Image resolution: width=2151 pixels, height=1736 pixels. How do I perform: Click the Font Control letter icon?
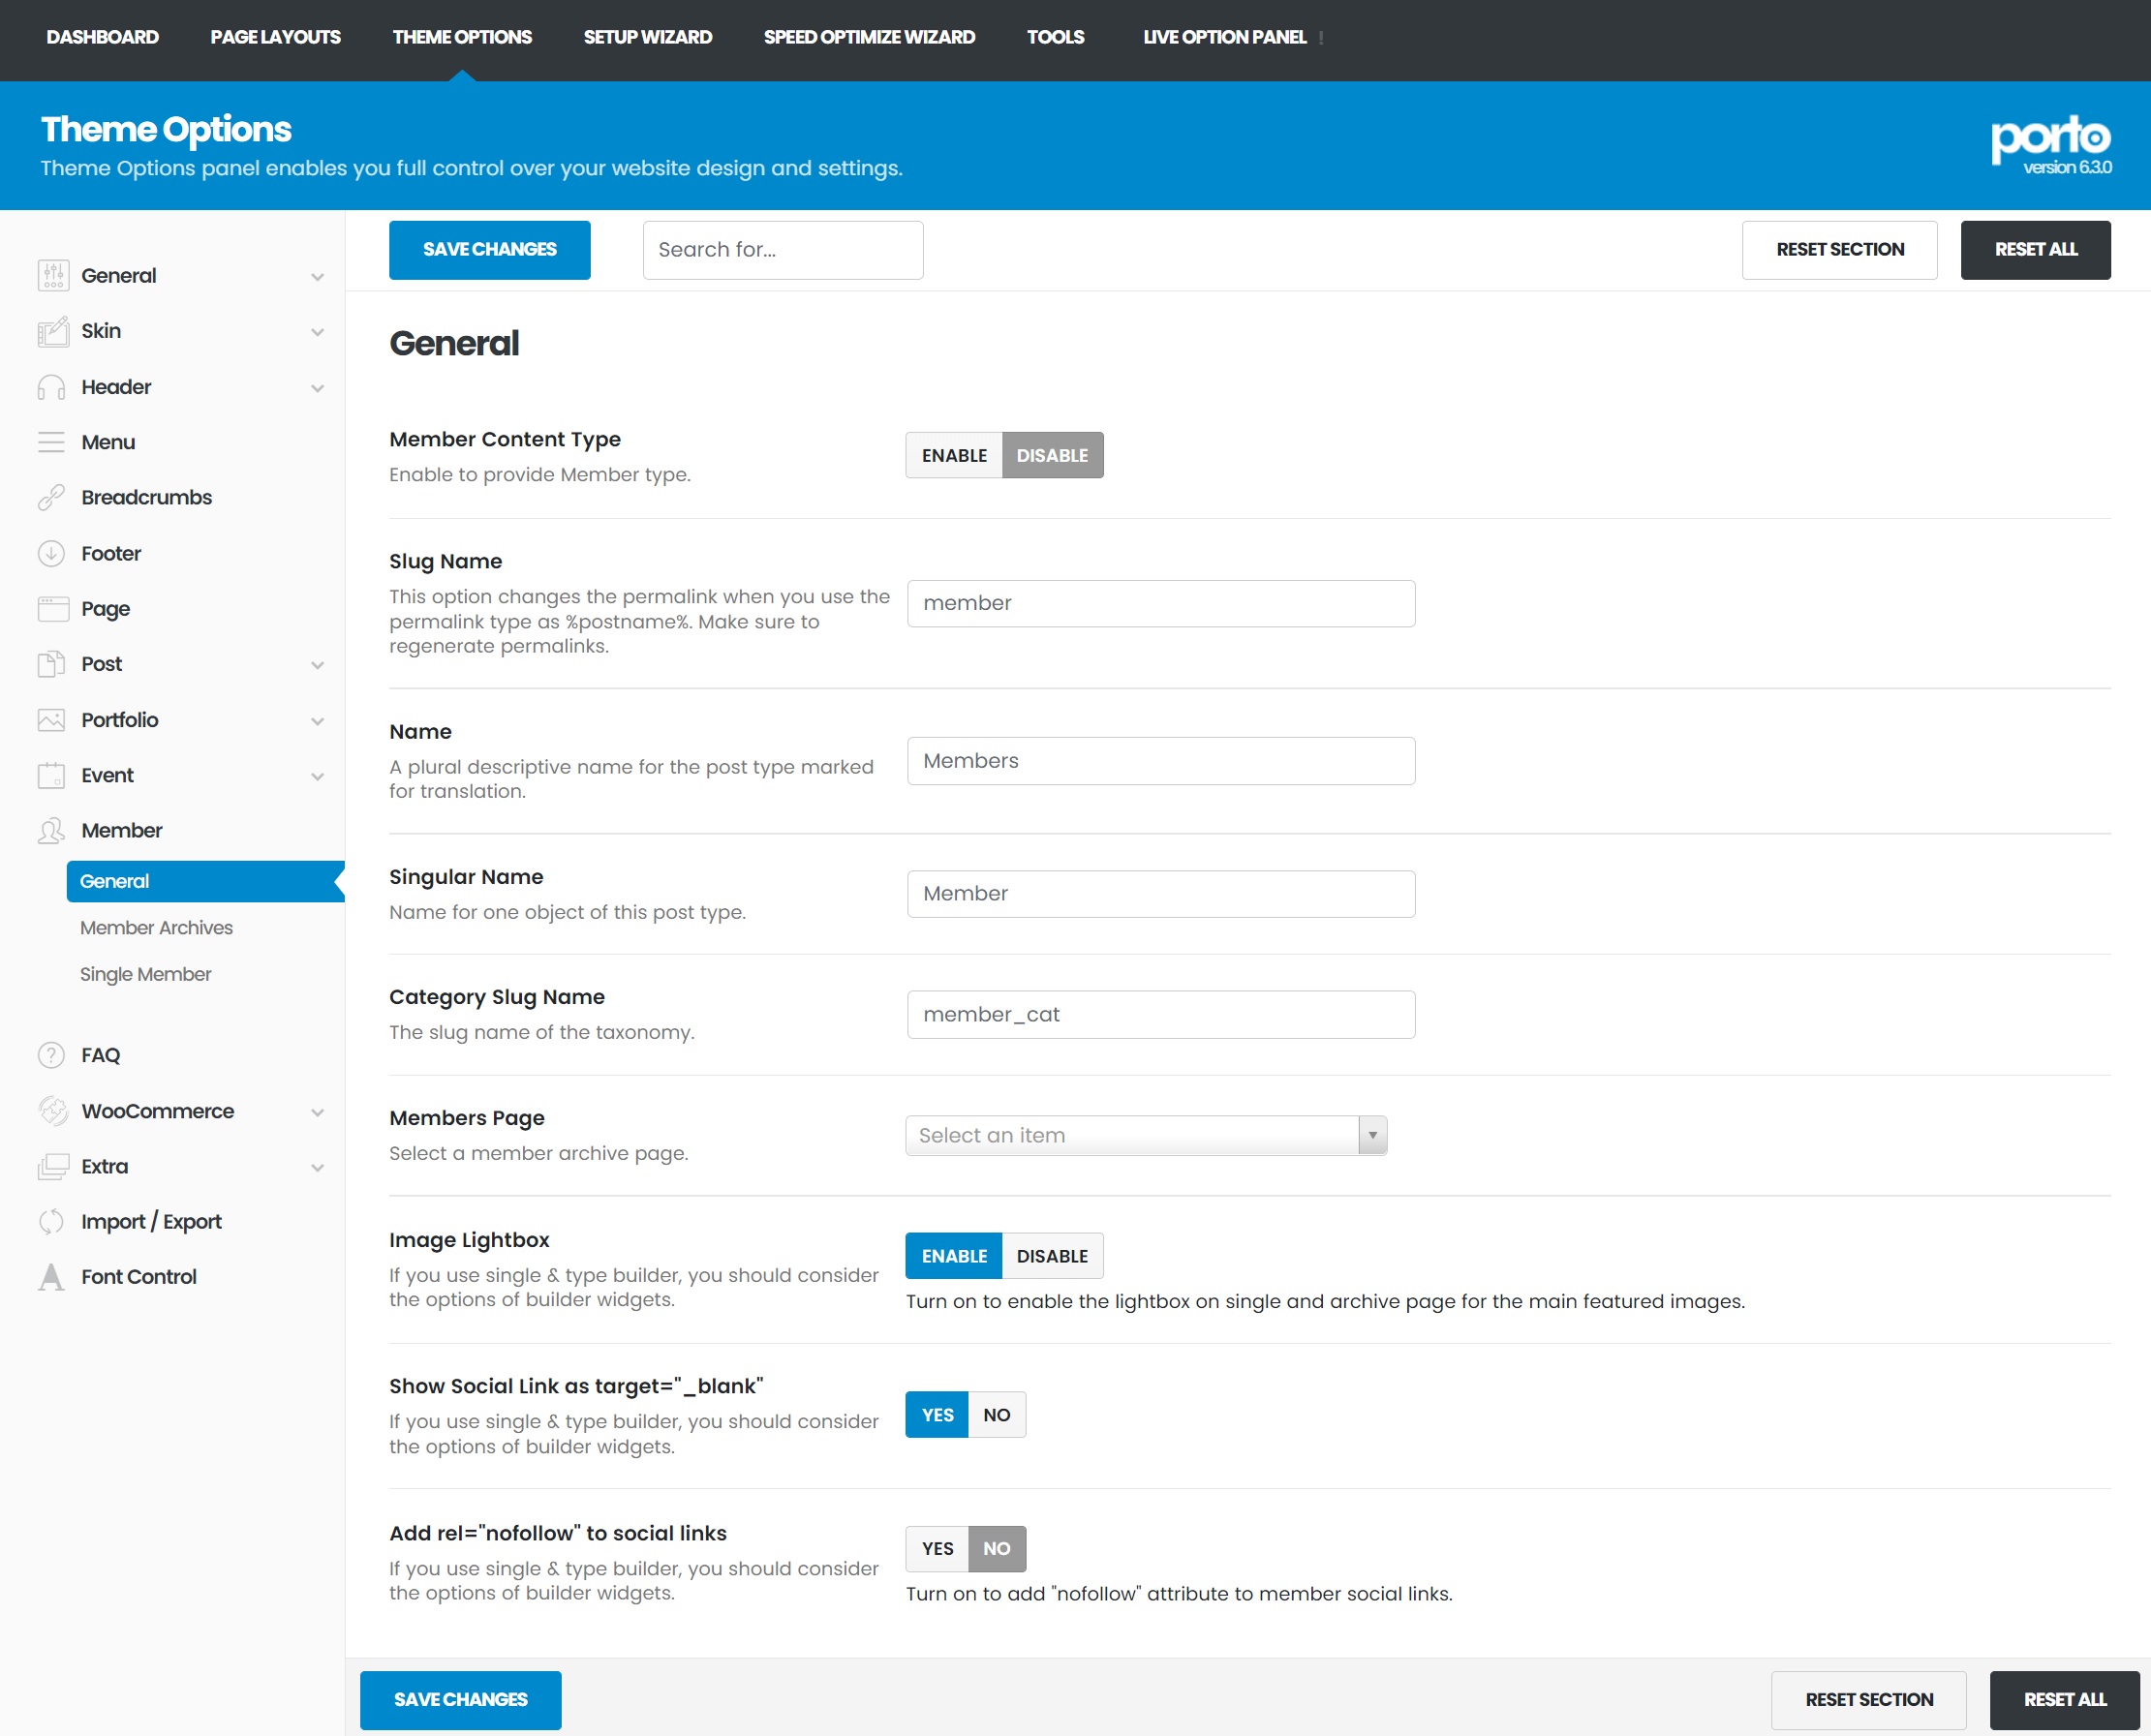click(x=52, y=1277)
